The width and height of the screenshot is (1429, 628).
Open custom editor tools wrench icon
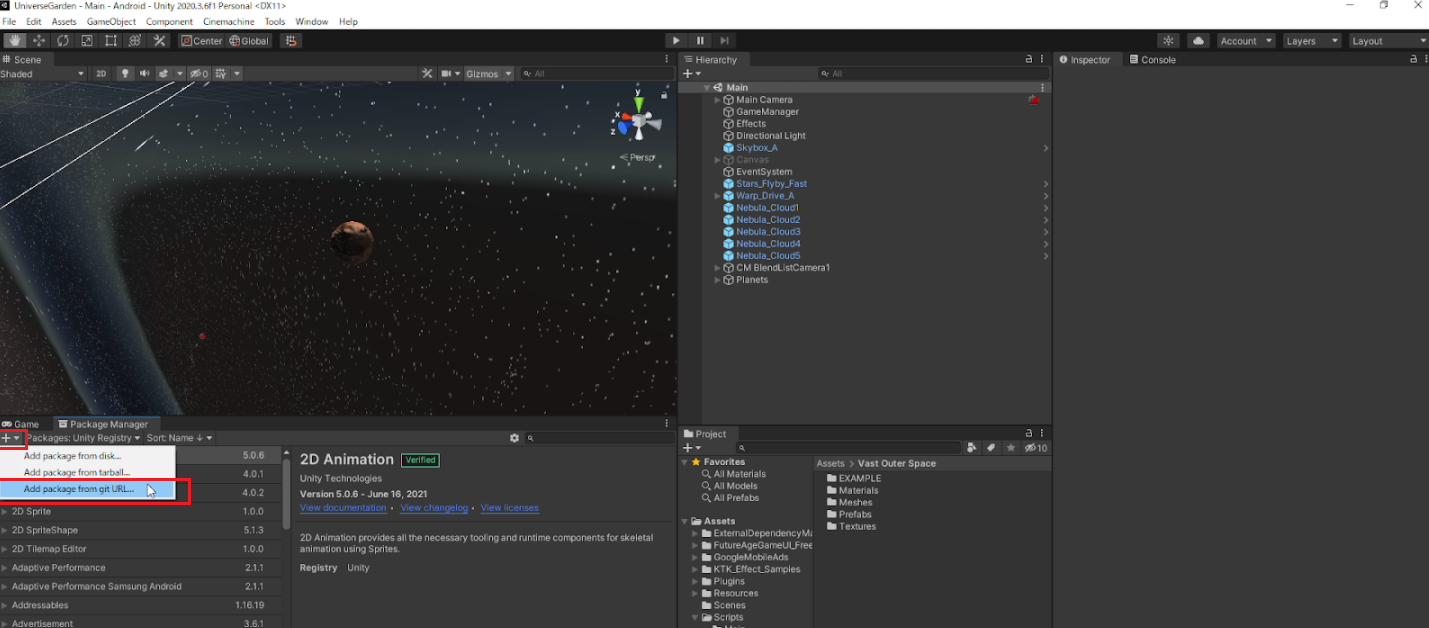(x=159, y=41)
